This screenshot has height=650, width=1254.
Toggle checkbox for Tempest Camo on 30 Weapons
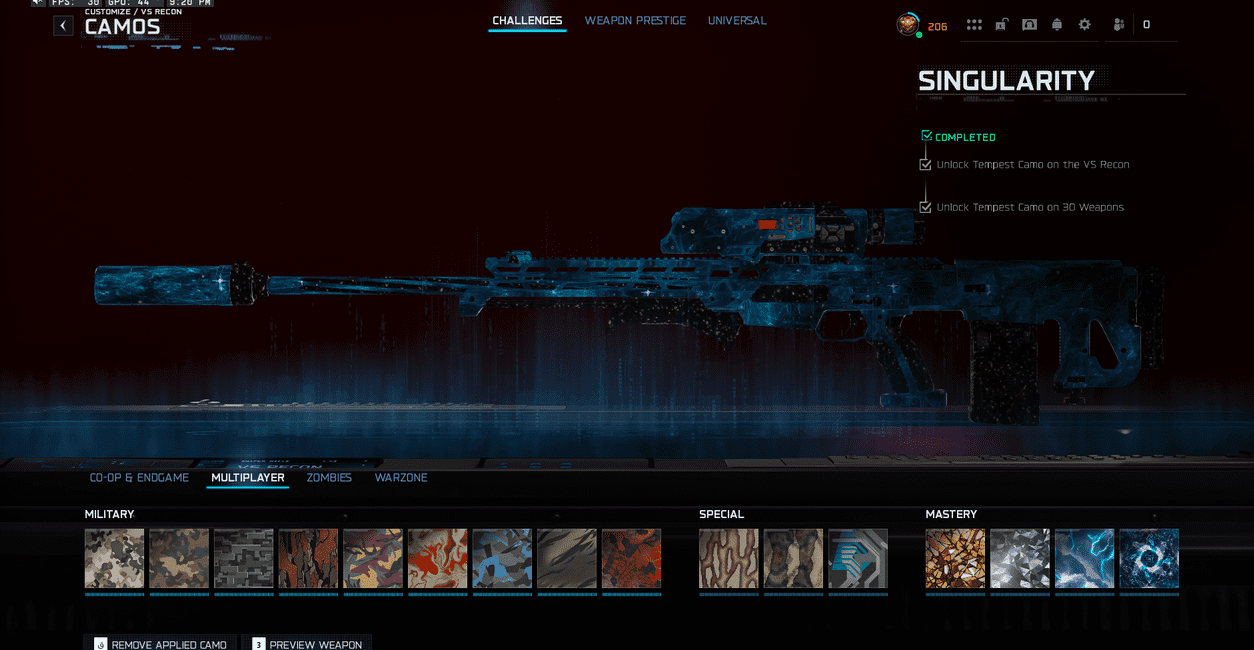[926, 207]
